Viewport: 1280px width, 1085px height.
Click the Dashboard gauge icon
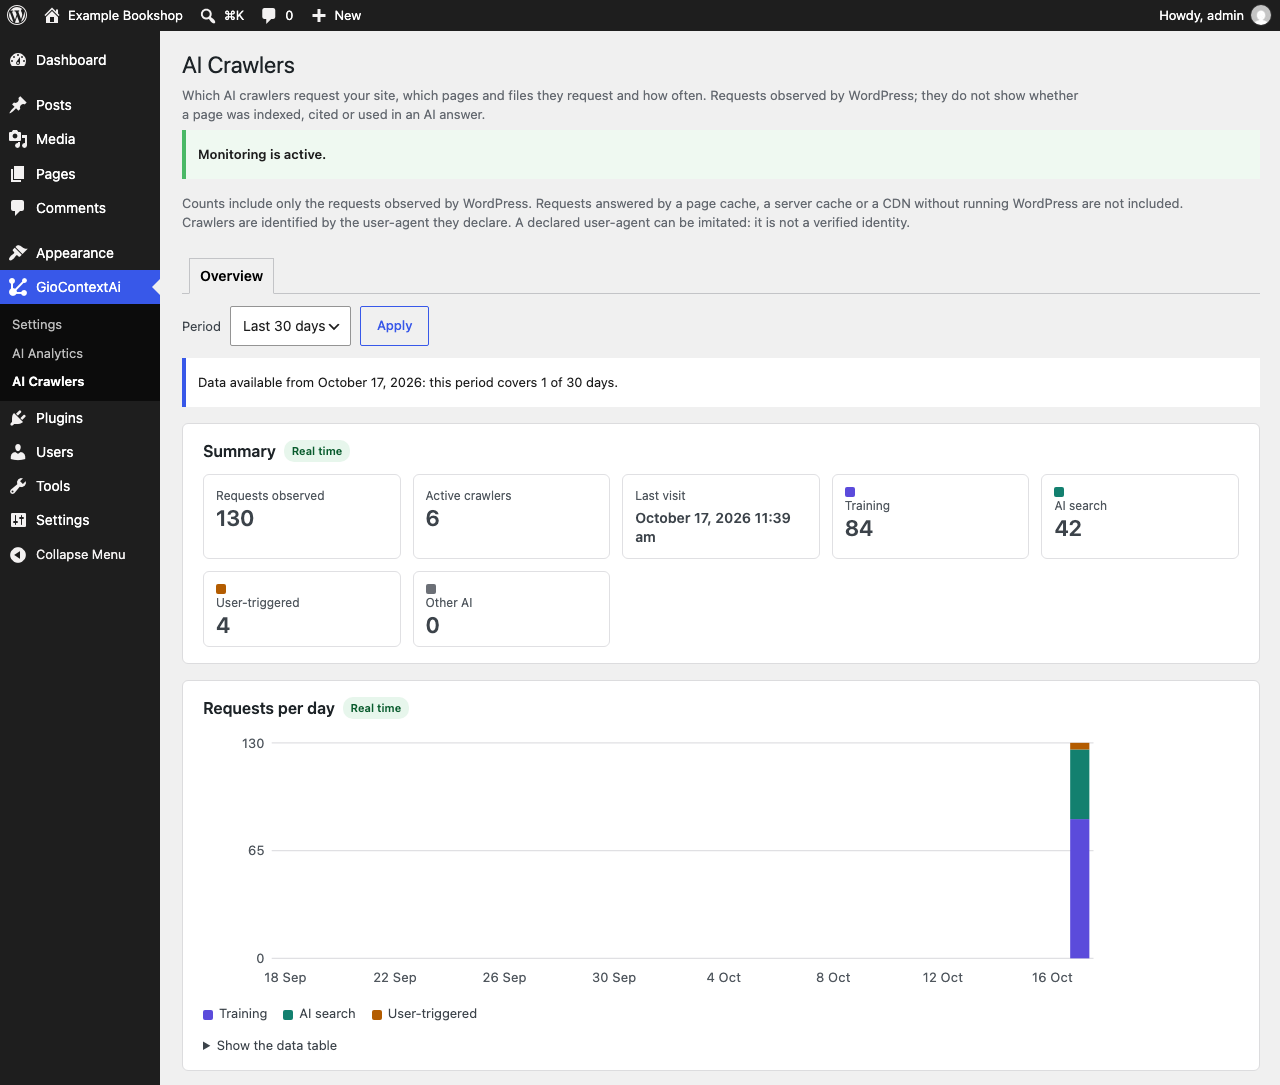point(18,60)
